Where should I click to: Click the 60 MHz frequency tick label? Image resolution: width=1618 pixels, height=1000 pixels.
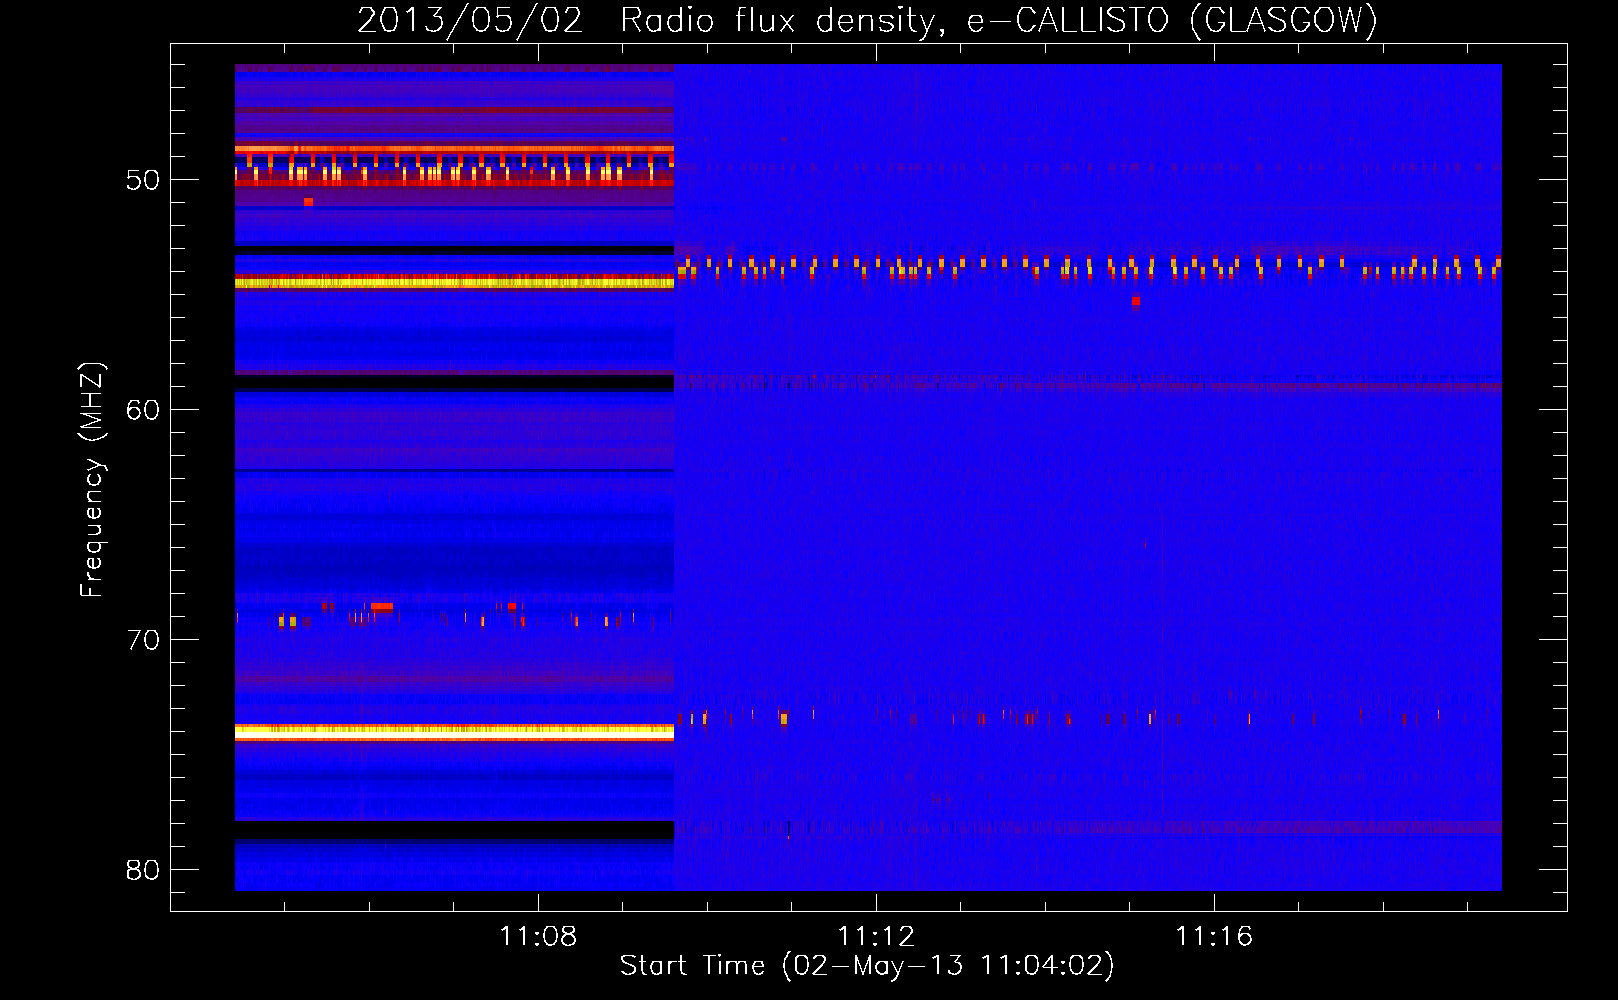(x=143, y=410)
